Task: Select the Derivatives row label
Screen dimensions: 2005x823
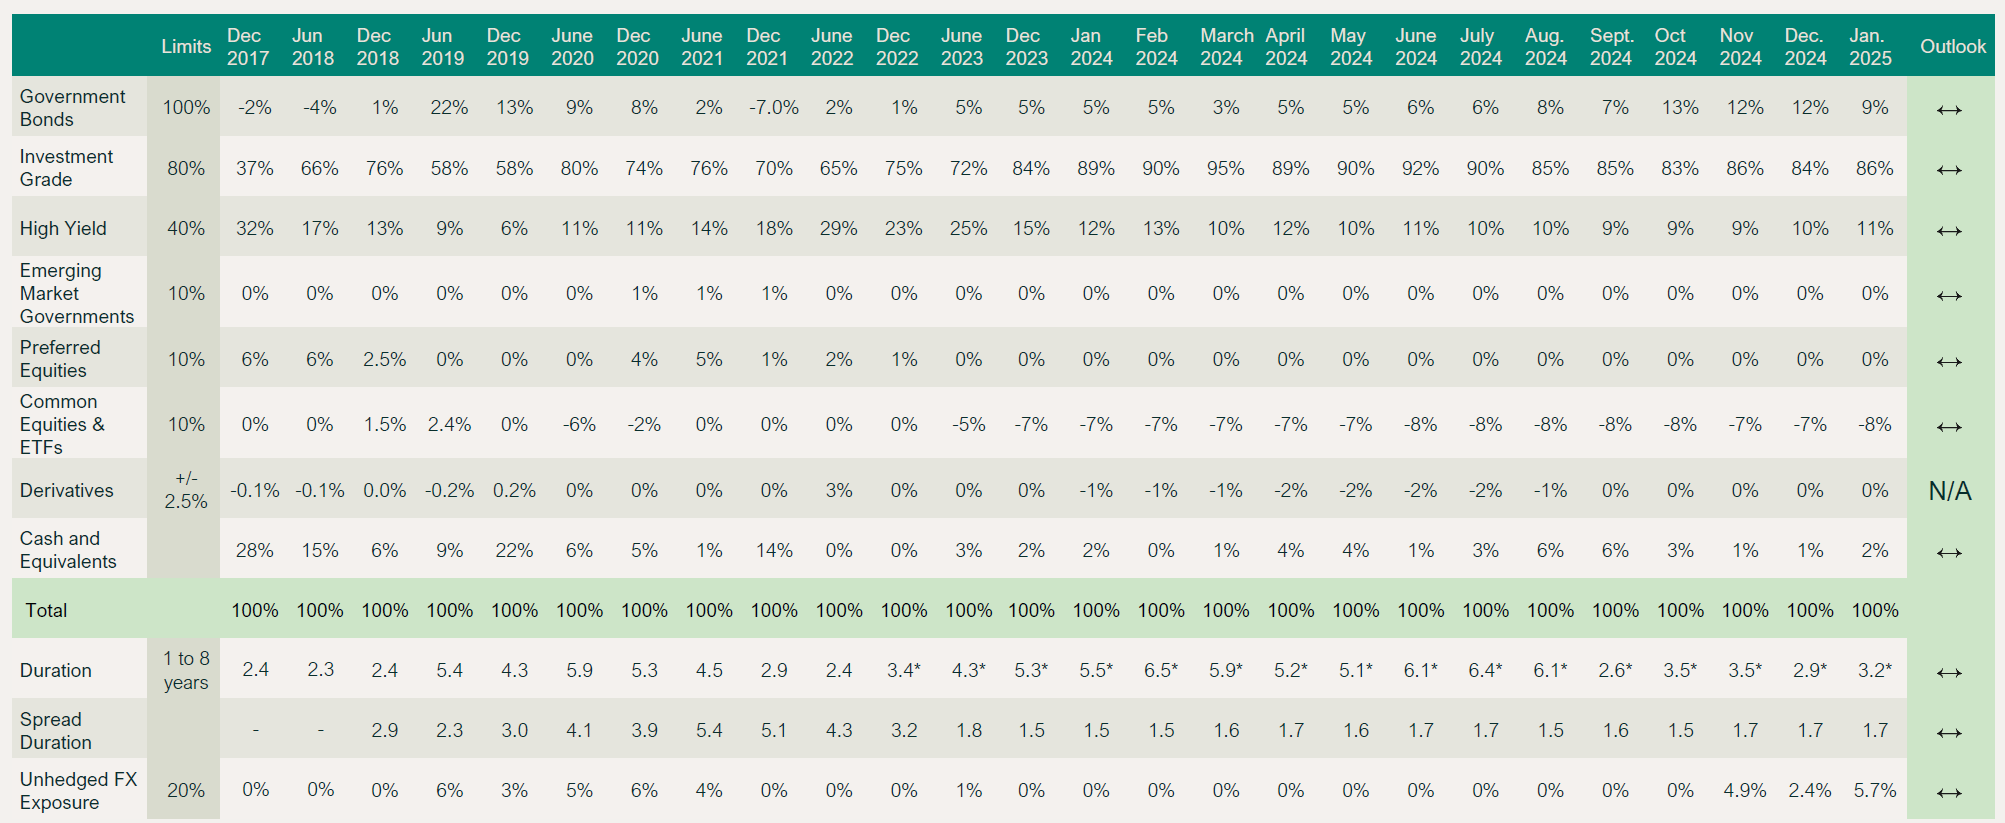Action: (x=67, y=490)
